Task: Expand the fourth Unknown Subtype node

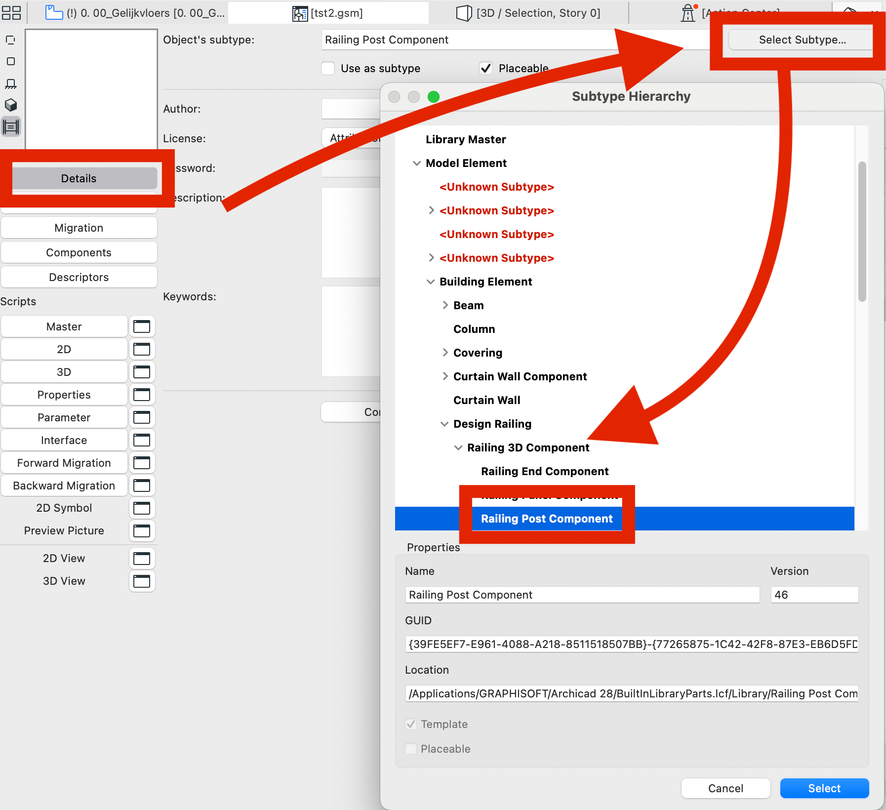Action: 431,258
